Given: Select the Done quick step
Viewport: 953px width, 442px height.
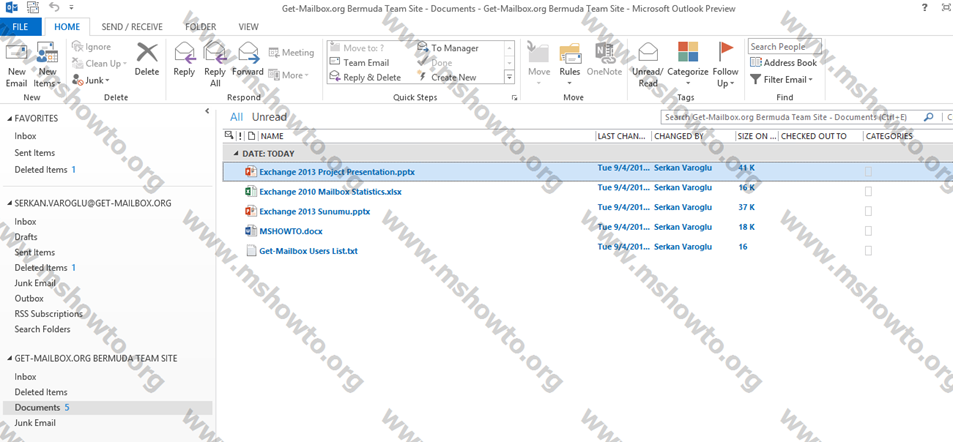Looking at the screenshot, I should [x=435, y=63].
